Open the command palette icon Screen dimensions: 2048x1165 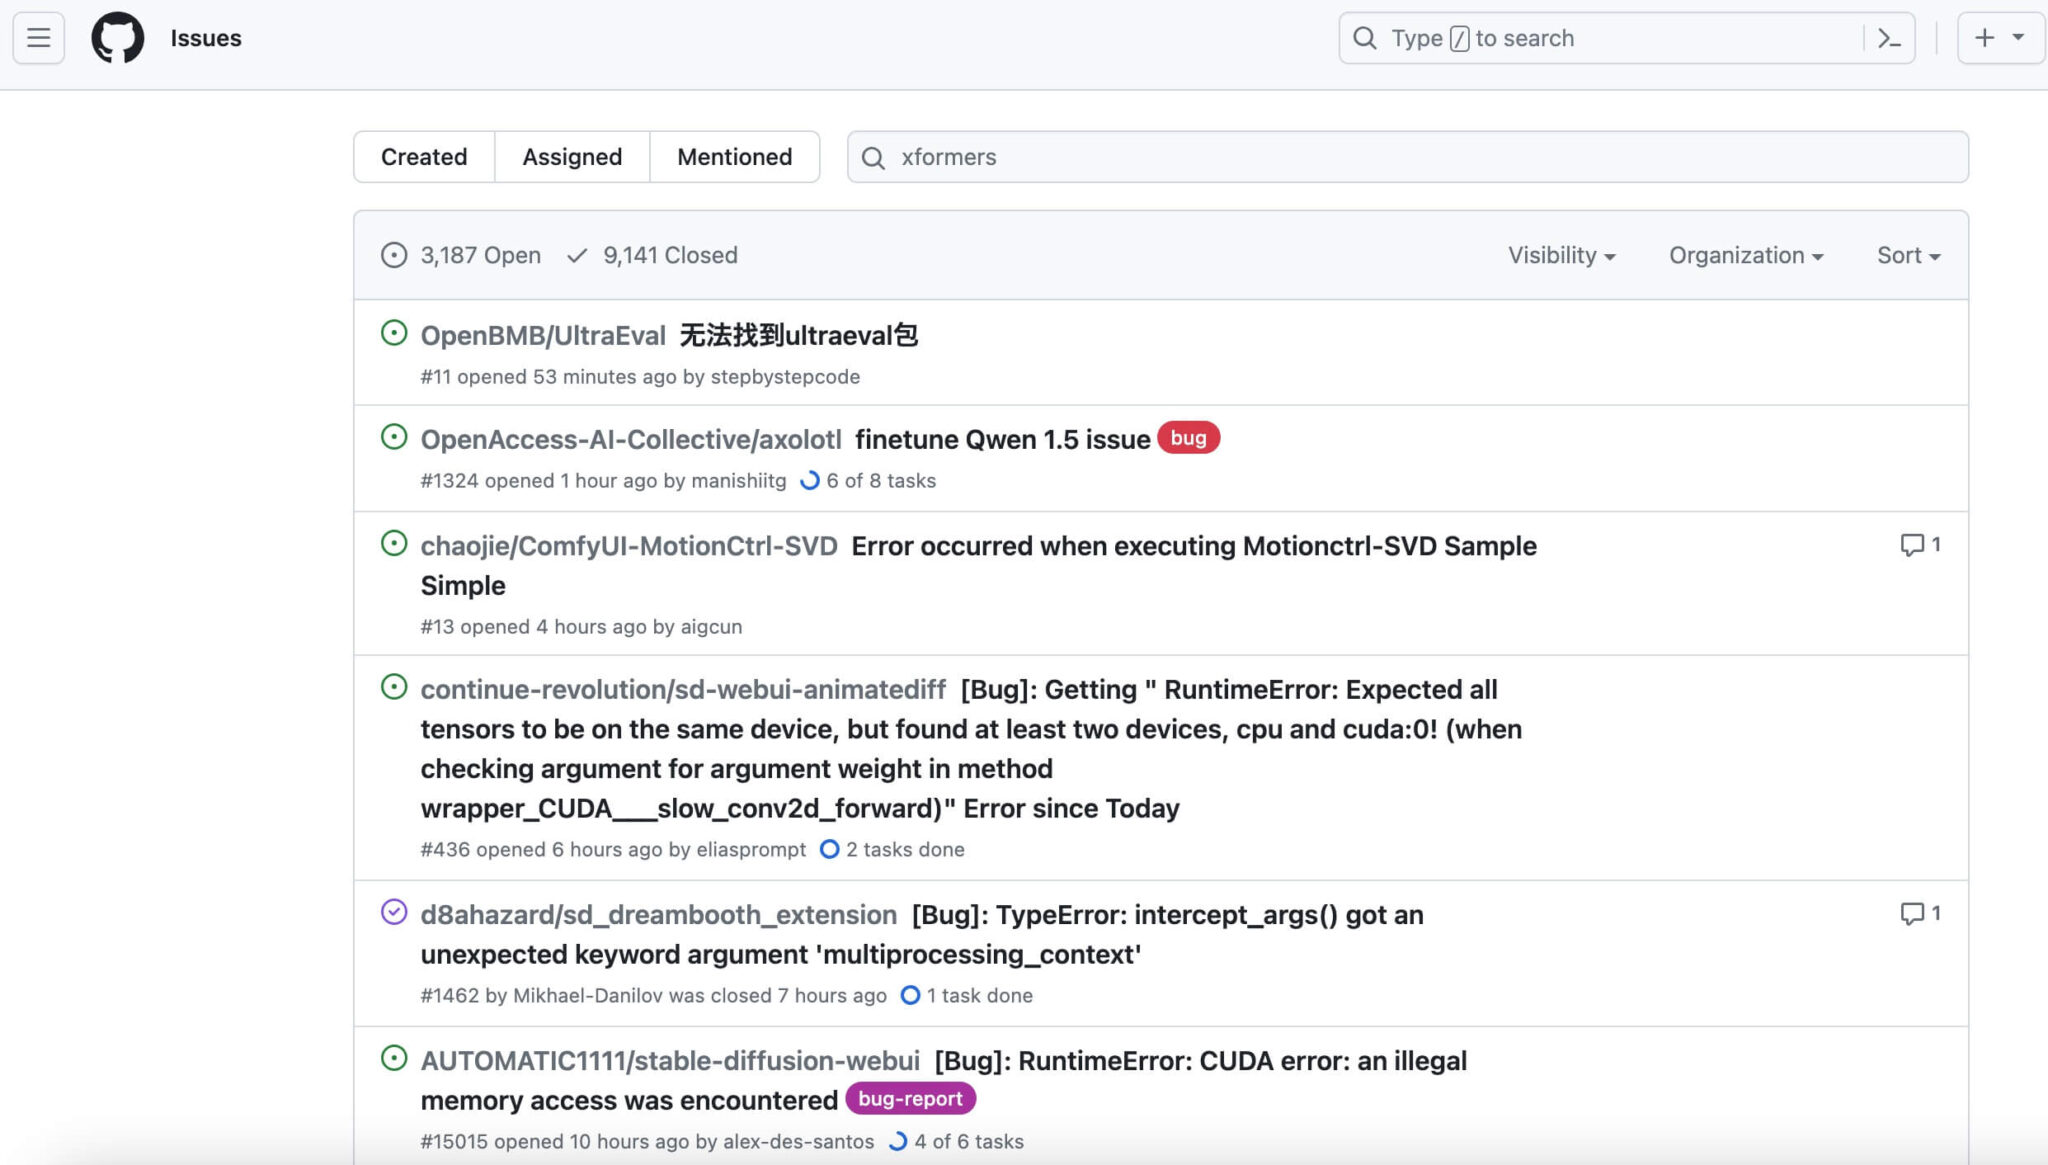pos(1888,38)
